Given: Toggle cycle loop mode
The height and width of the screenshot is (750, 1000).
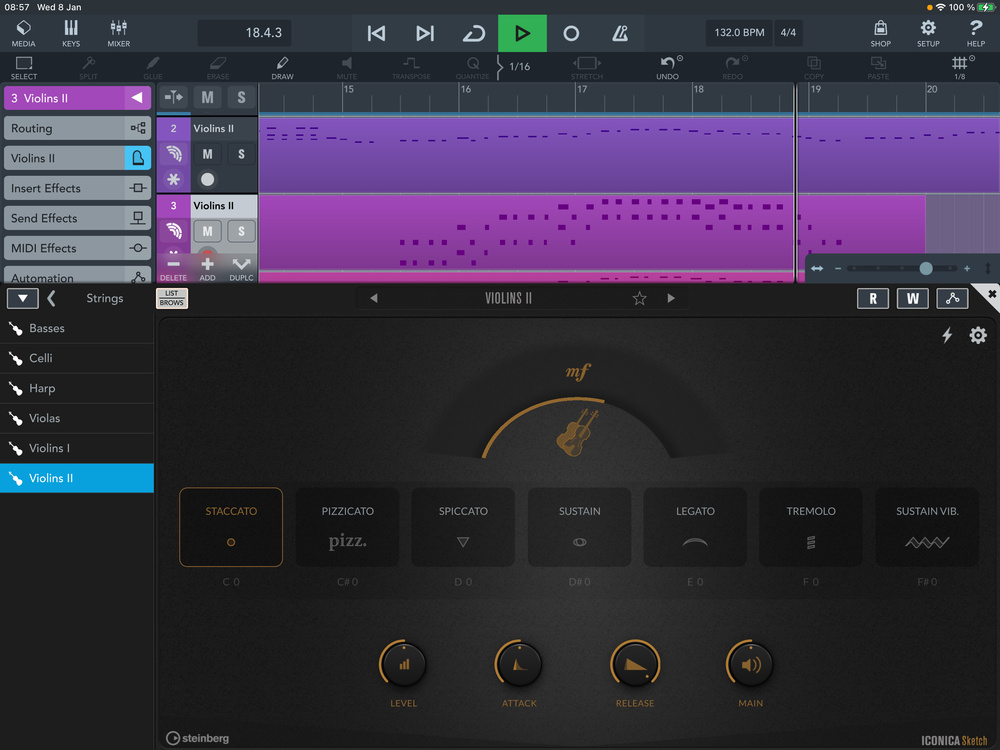Looking at the screenshot, I should click(473, 33).
